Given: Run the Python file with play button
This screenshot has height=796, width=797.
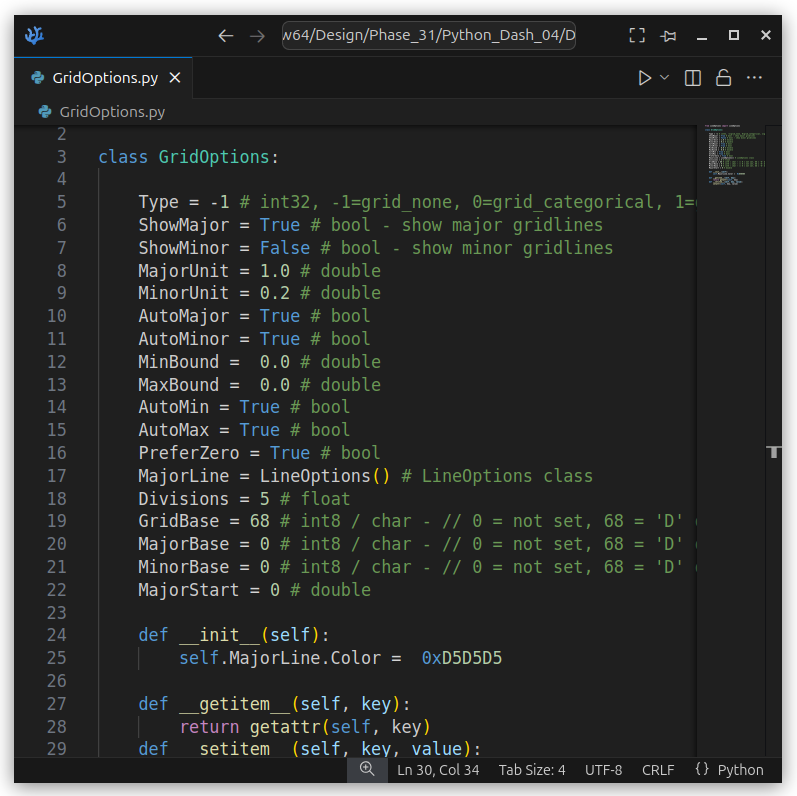Looking at the screenshot, I should 645,78.
